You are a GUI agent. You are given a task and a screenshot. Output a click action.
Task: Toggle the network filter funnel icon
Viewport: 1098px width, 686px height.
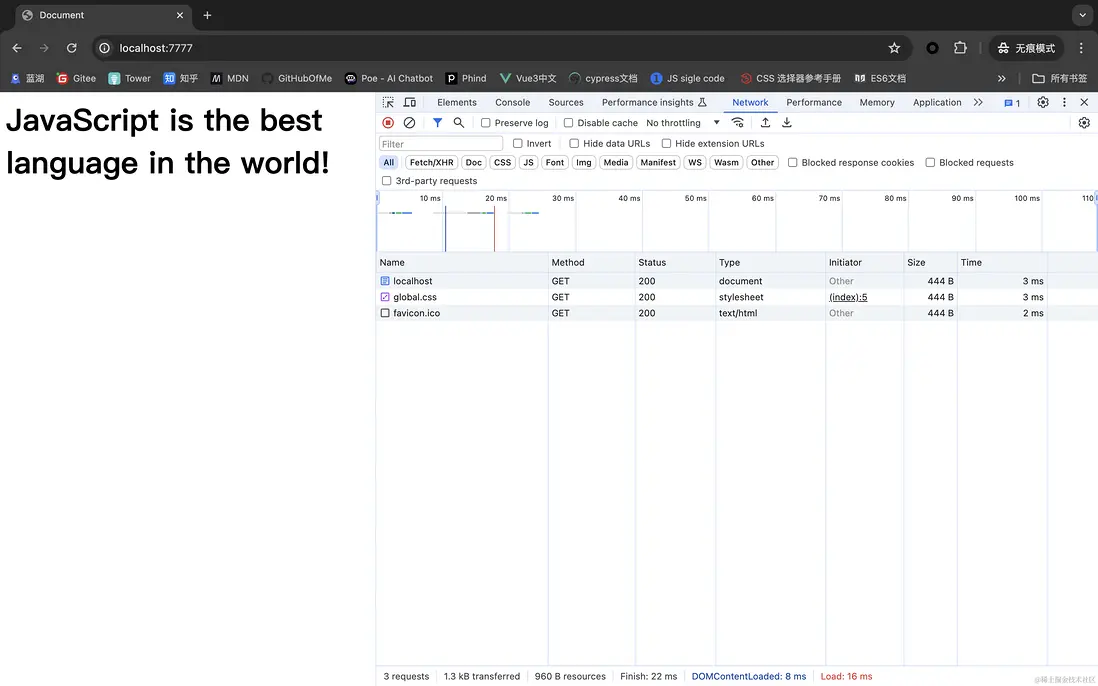click(x=437, y=123)
